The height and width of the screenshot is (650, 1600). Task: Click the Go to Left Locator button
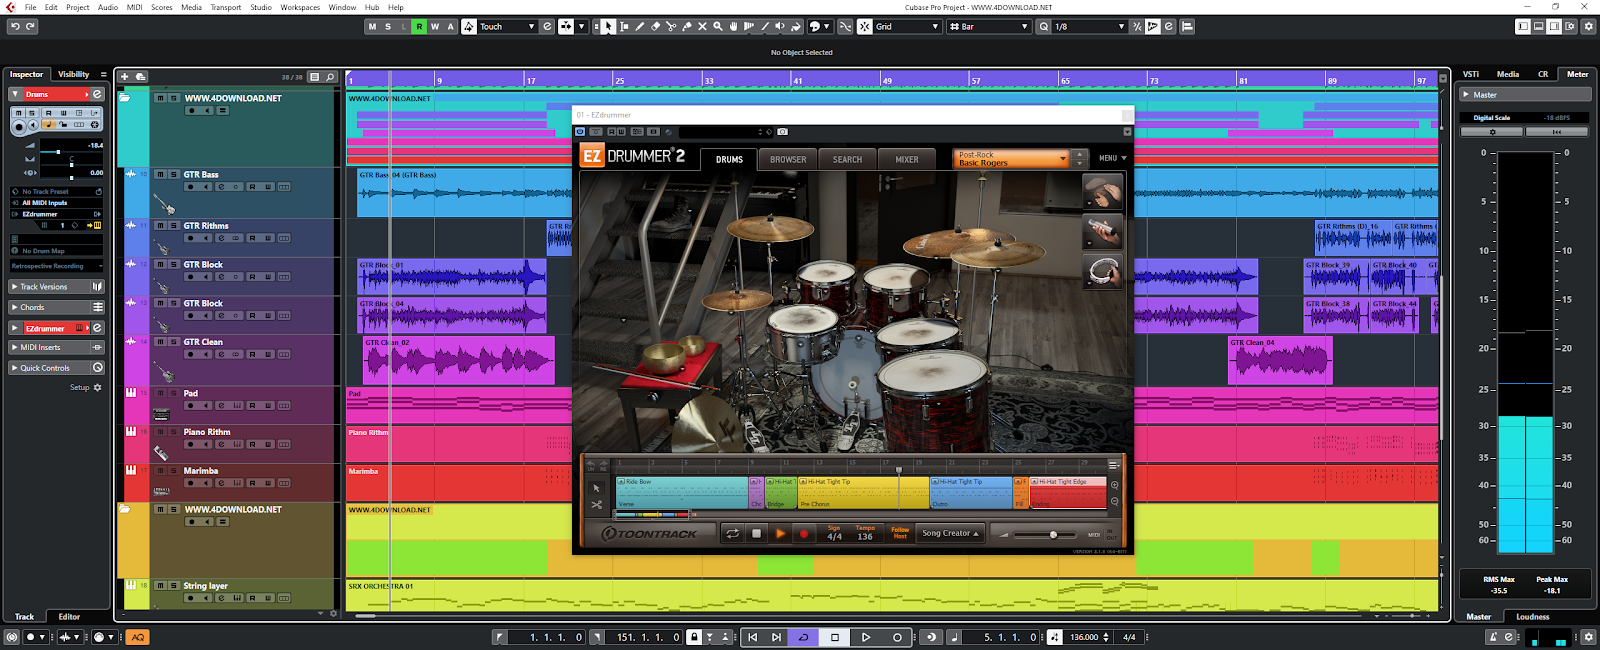point(752,637)
